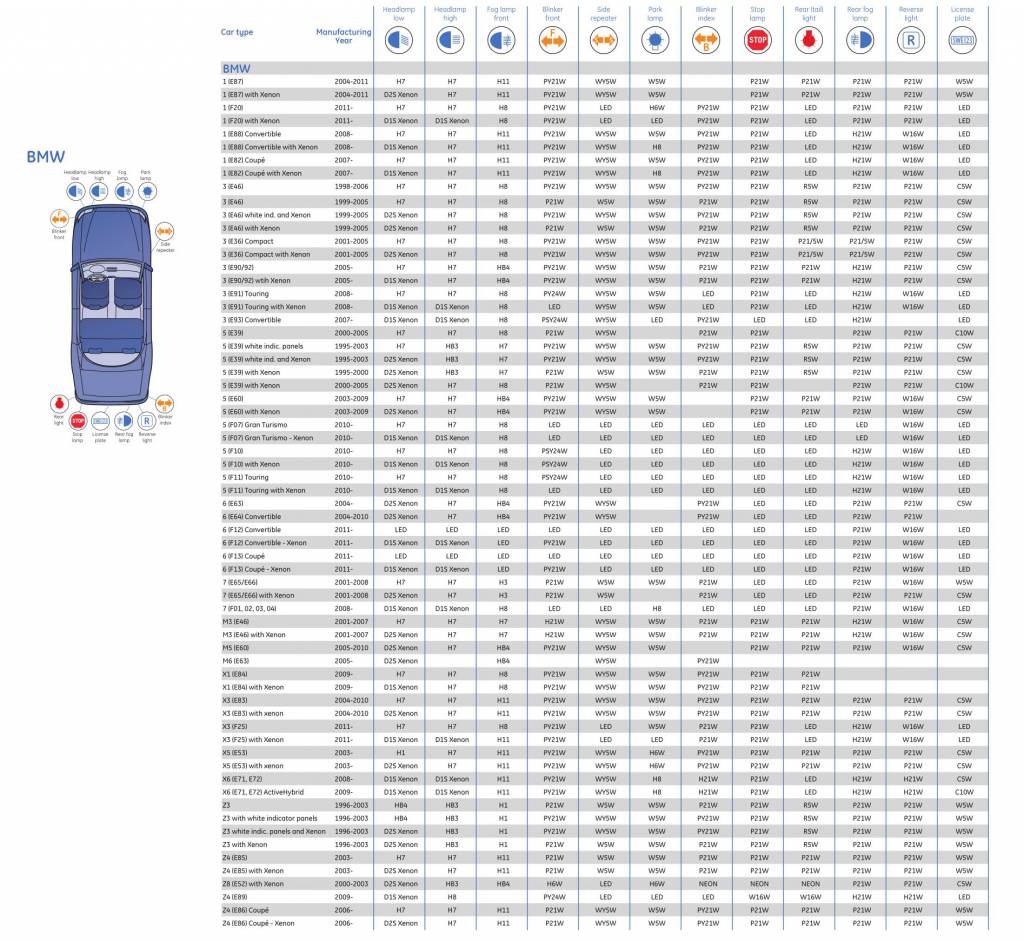
Task: Select the Park lamp icon above the car diagram
Action: click(147, 191)
